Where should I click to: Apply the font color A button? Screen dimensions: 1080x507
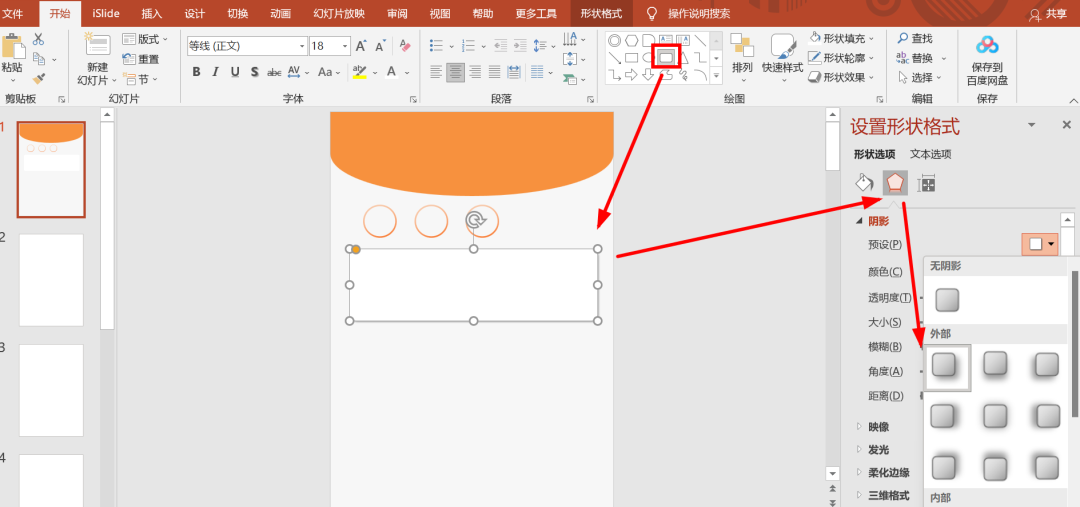tap(391, 72)
